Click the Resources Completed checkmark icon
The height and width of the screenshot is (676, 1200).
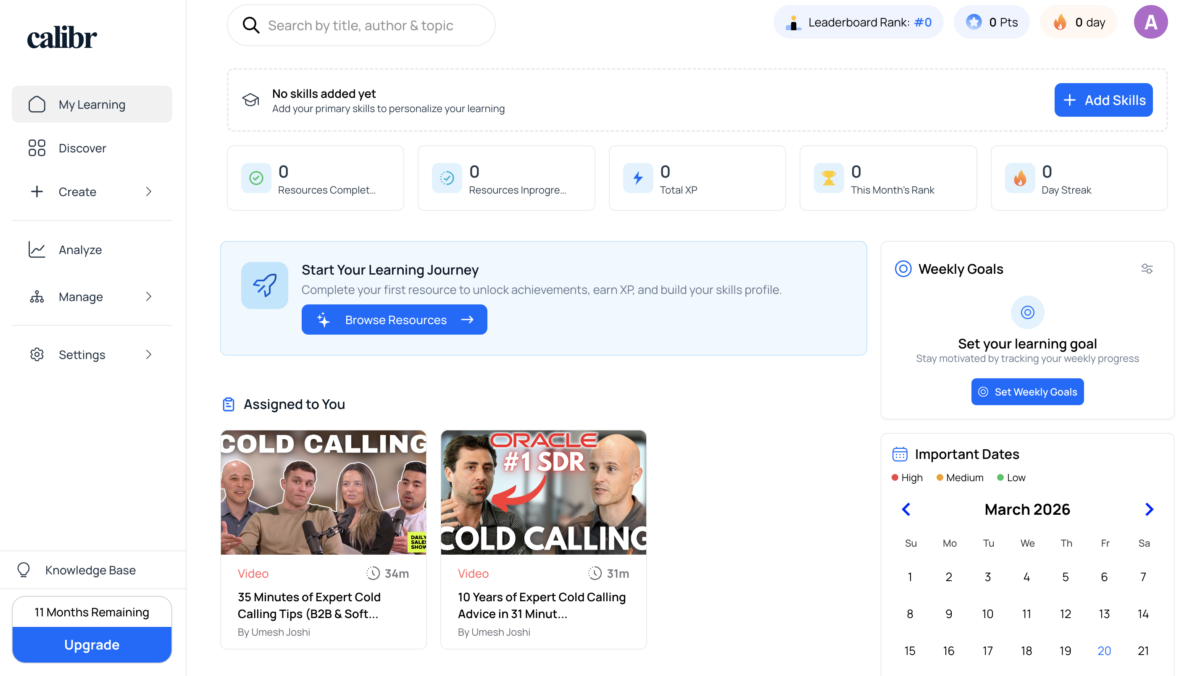[256, 178]
